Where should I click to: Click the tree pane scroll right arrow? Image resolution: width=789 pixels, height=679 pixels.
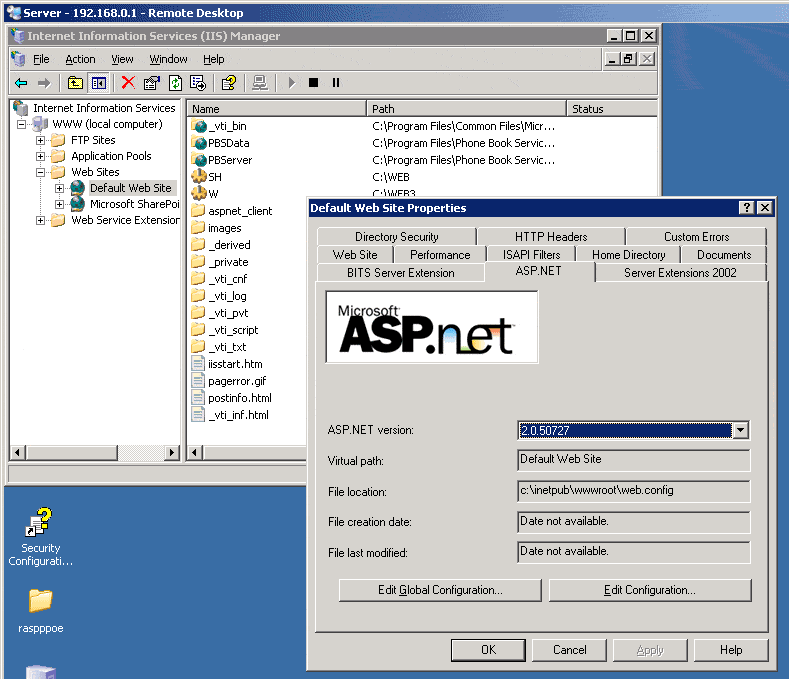pos(172,452)
